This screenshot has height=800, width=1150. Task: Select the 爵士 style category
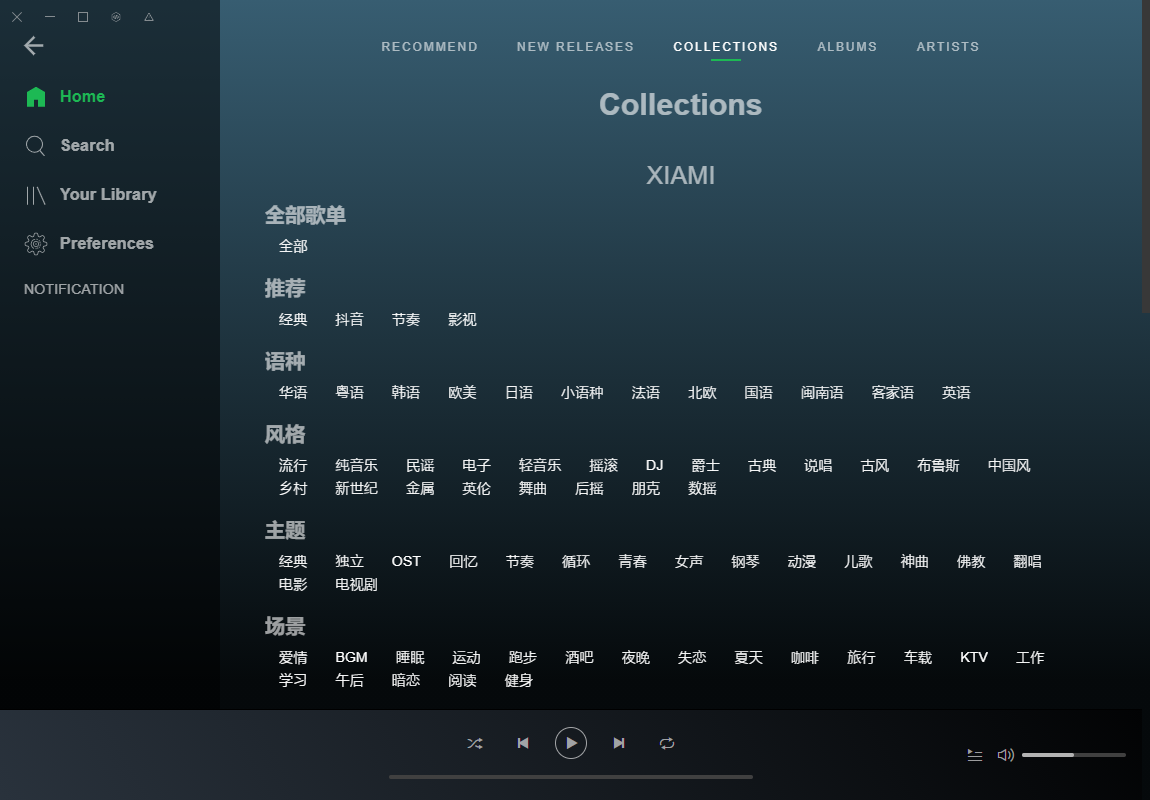[705, 466]
